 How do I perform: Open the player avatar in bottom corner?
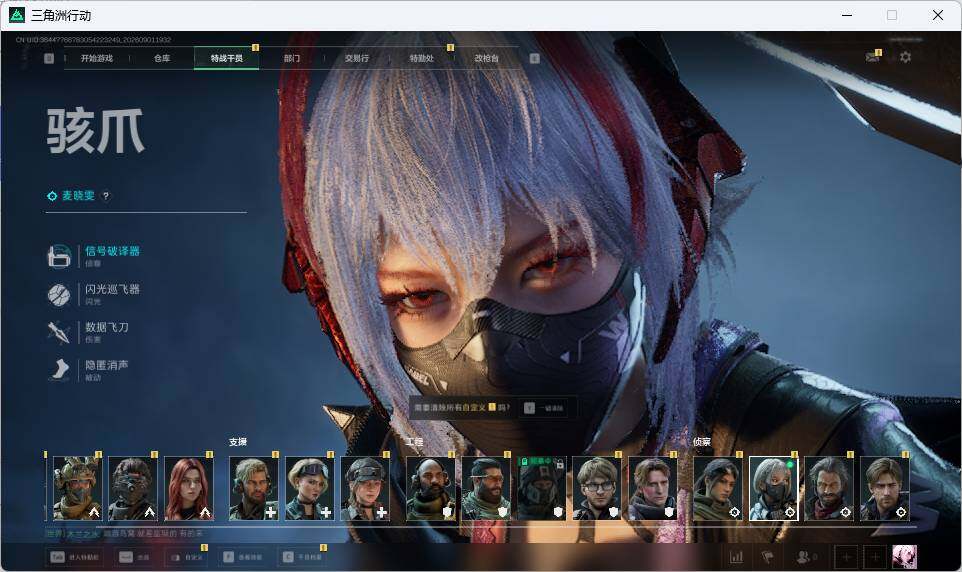click(904, 557)
